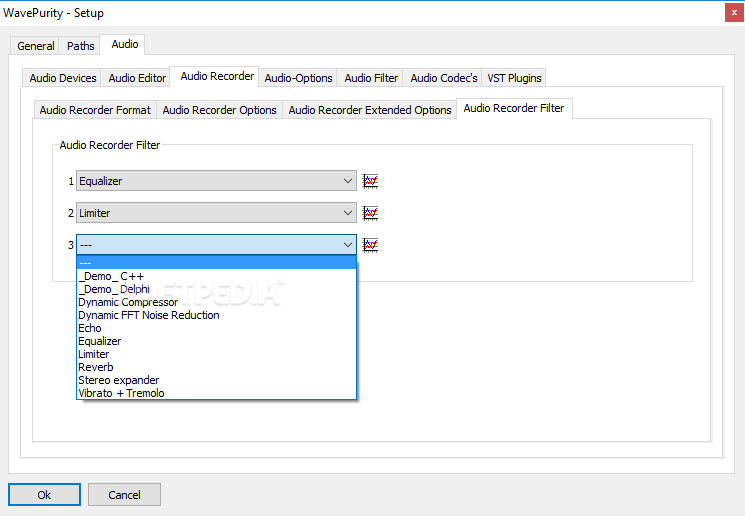Switch to the Paths tab
The width and height of the screenshot is (745, 516).
(x=80, y=46)
